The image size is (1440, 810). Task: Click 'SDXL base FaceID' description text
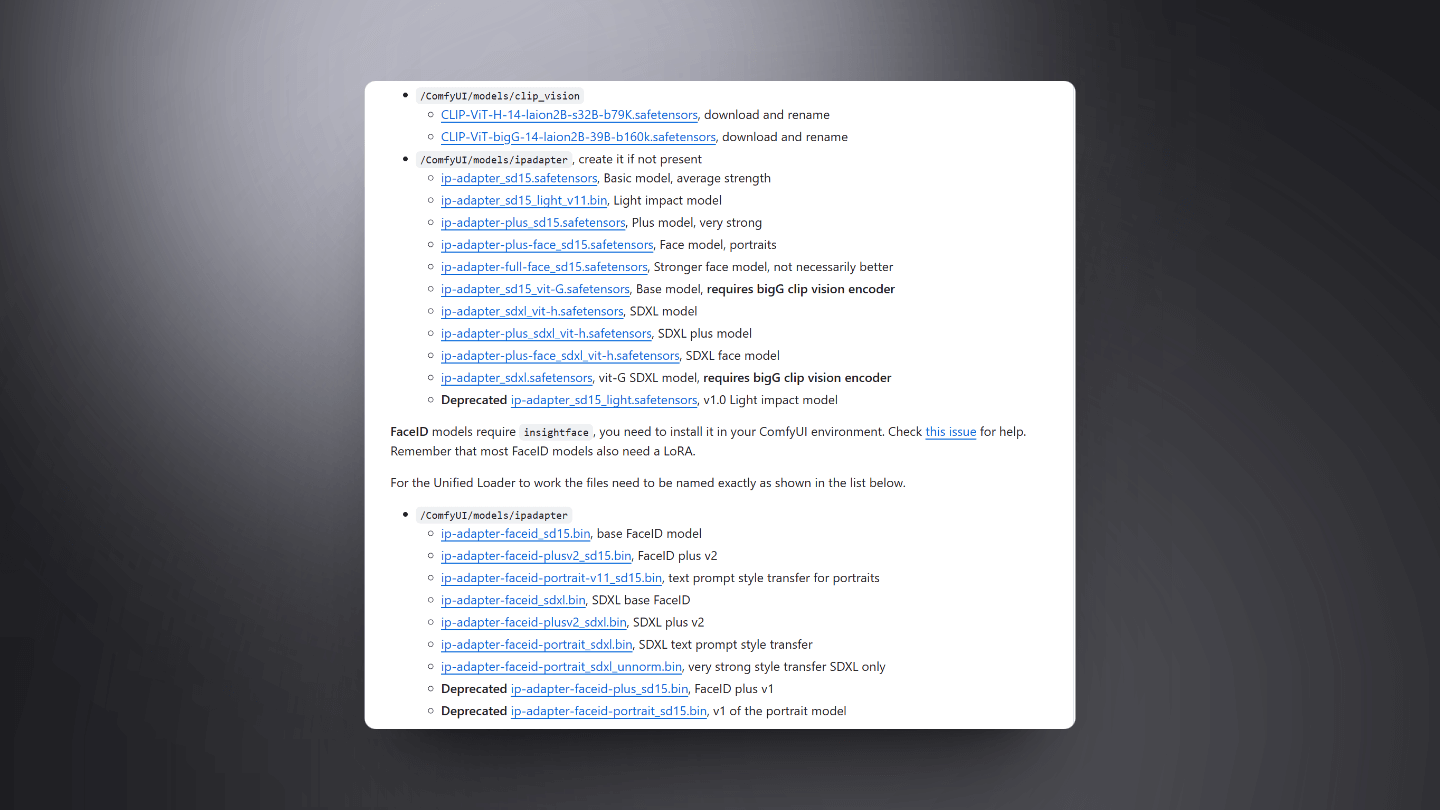(641, 600)
